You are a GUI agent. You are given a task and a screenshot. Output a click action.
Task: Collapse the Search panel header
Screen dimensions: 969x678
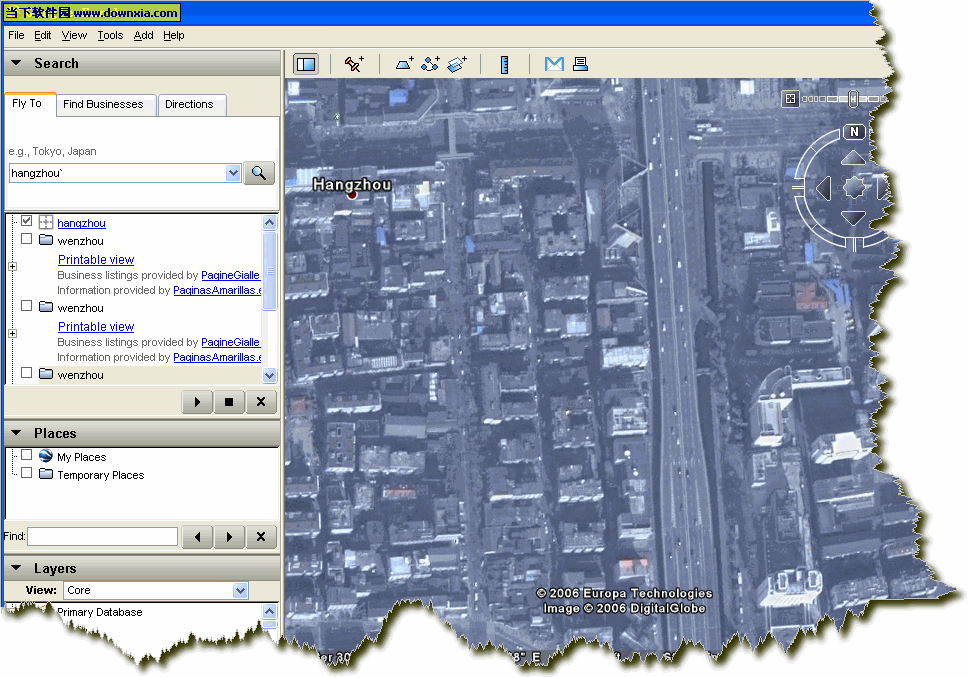tap(17, 63)
